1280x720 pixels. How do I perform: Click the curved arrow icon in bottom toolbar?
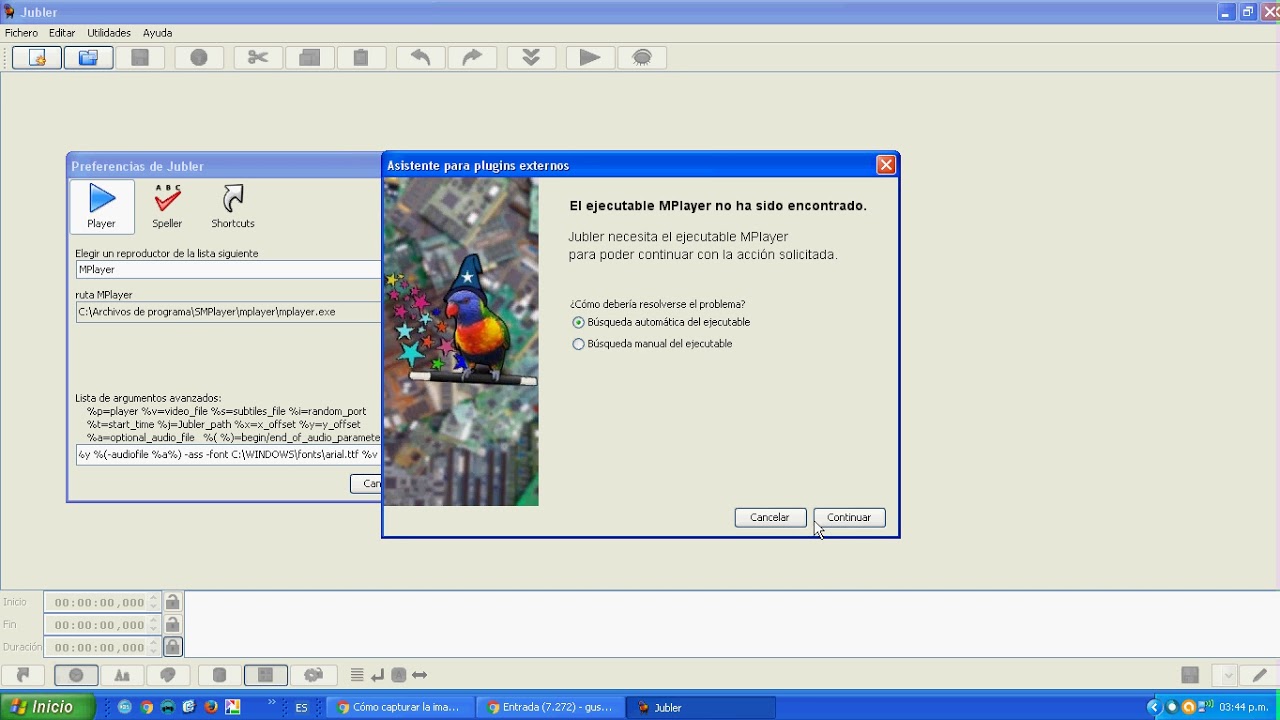(x=24, y=675)
